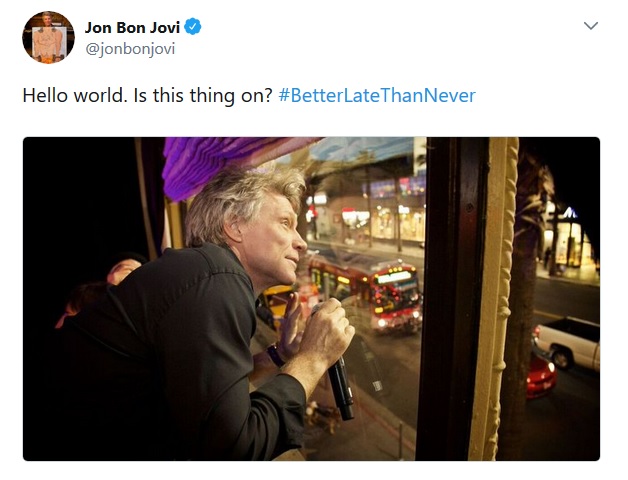Visit the @jonbonjovi handle
The width and height of the screenshot is (628, 480).
tap(130, 49)
